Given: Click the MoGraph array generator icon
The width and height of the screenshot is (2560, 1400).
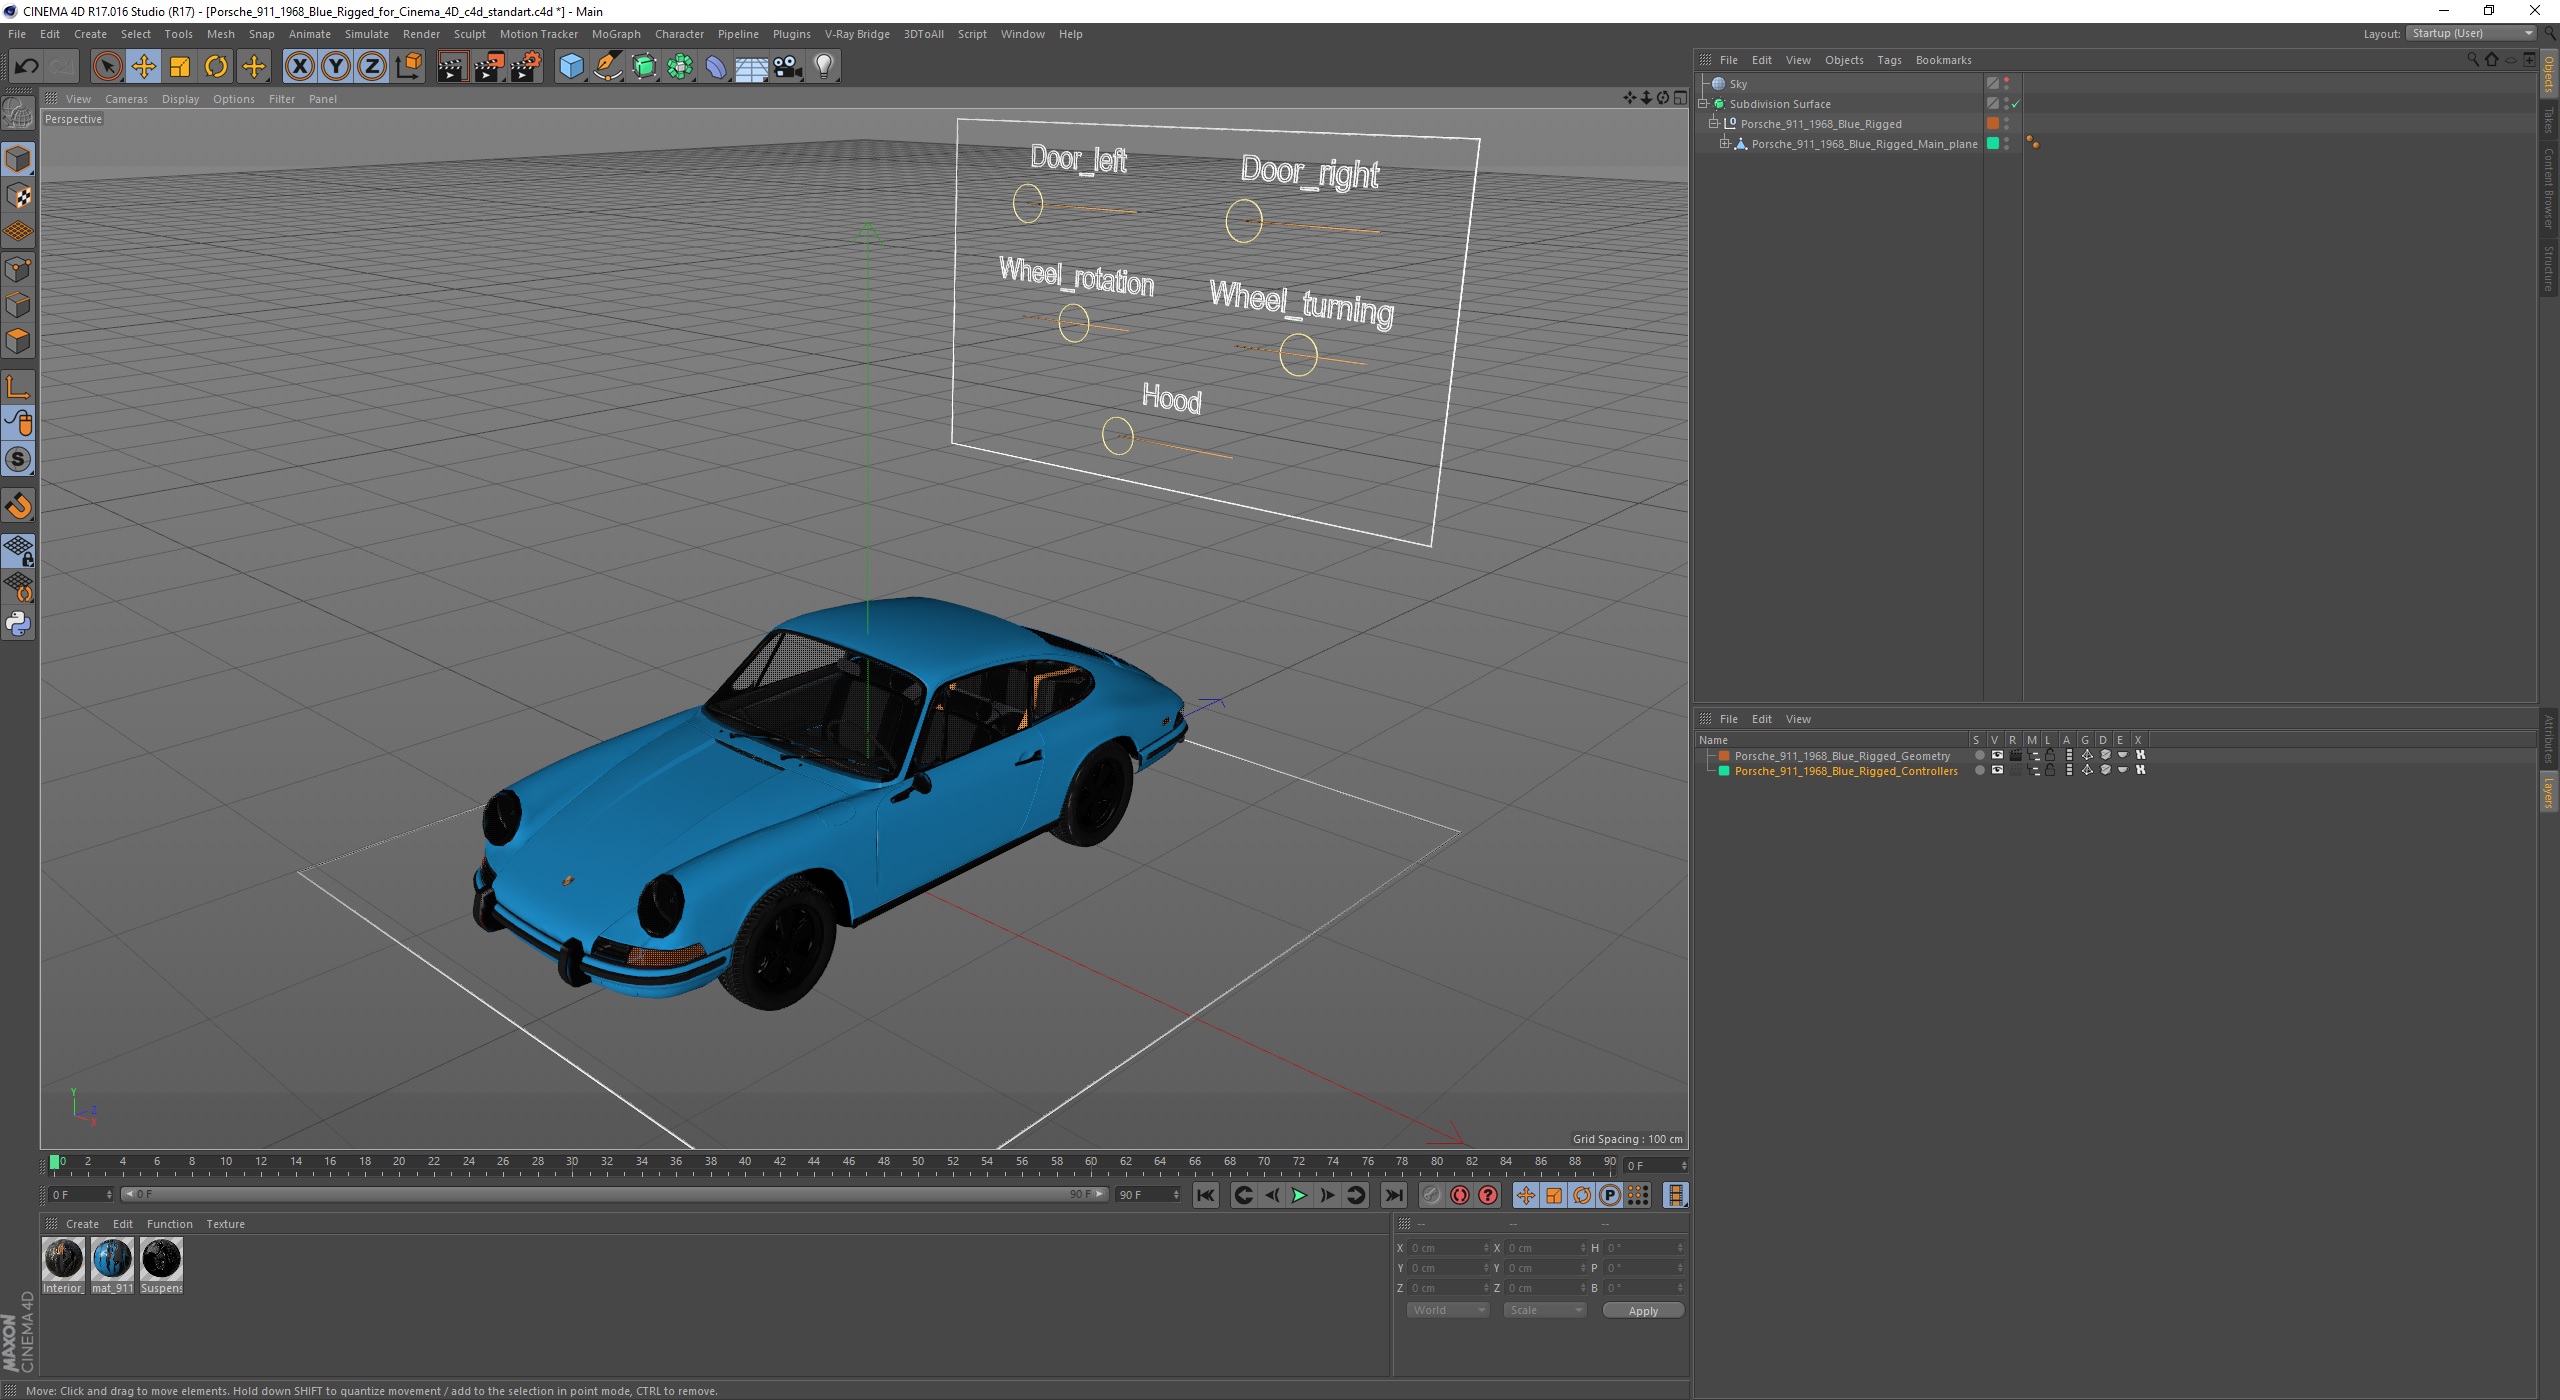Looking at the screenshot, I should coord(680,67).
